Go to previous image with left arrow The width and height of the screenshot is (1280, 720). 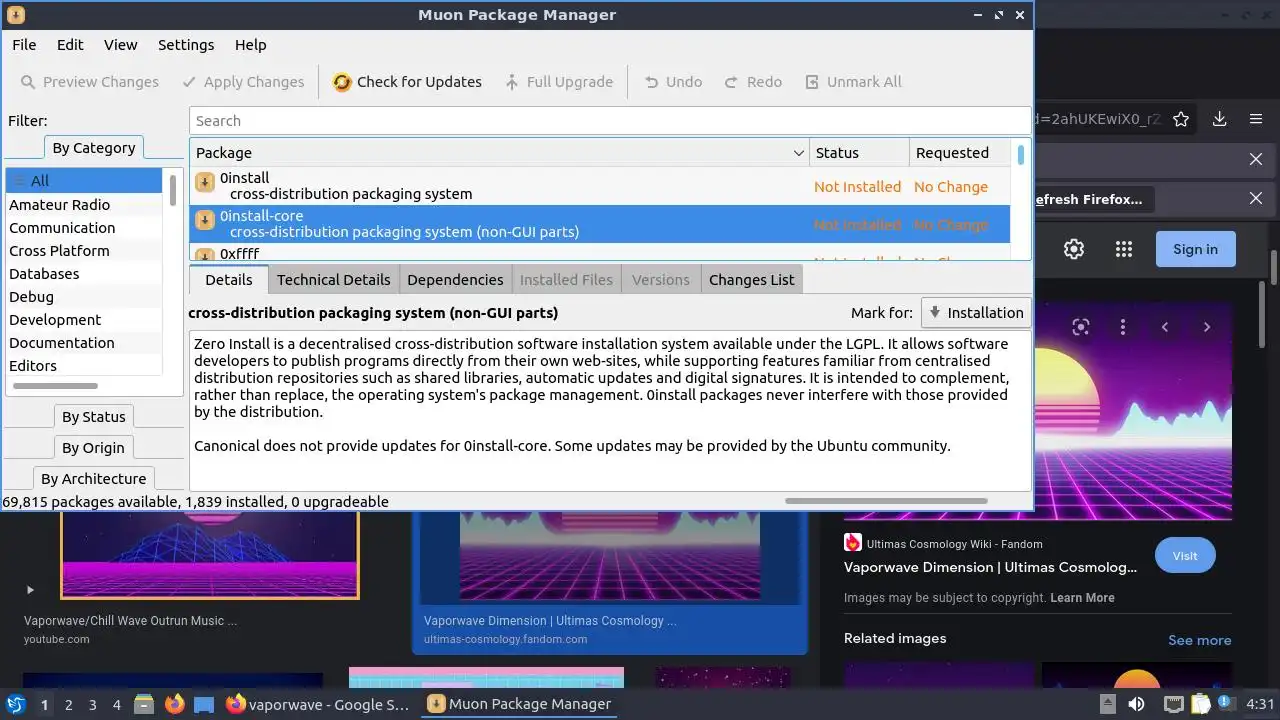coord(1165,327)
